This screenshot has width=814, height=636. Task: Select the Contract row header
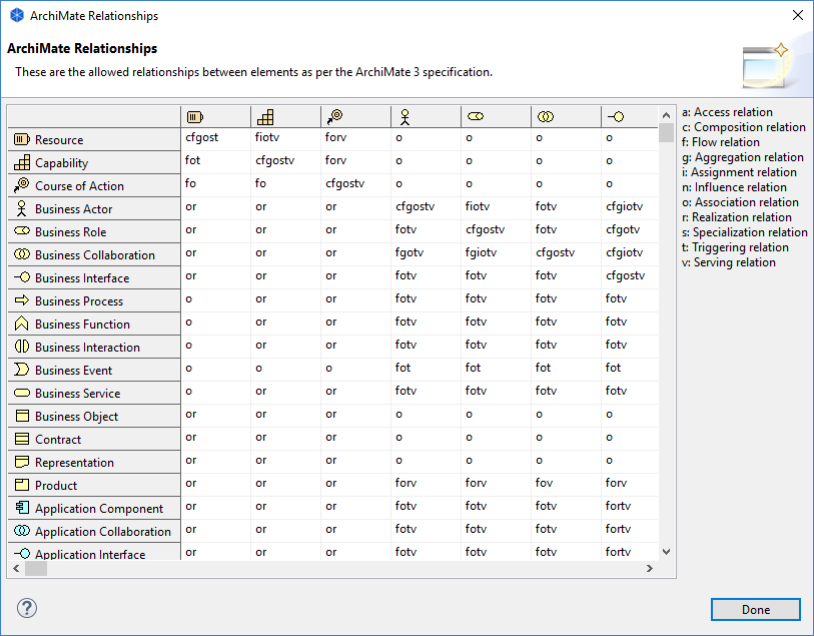pyautogui.click(x=94, y=439)
